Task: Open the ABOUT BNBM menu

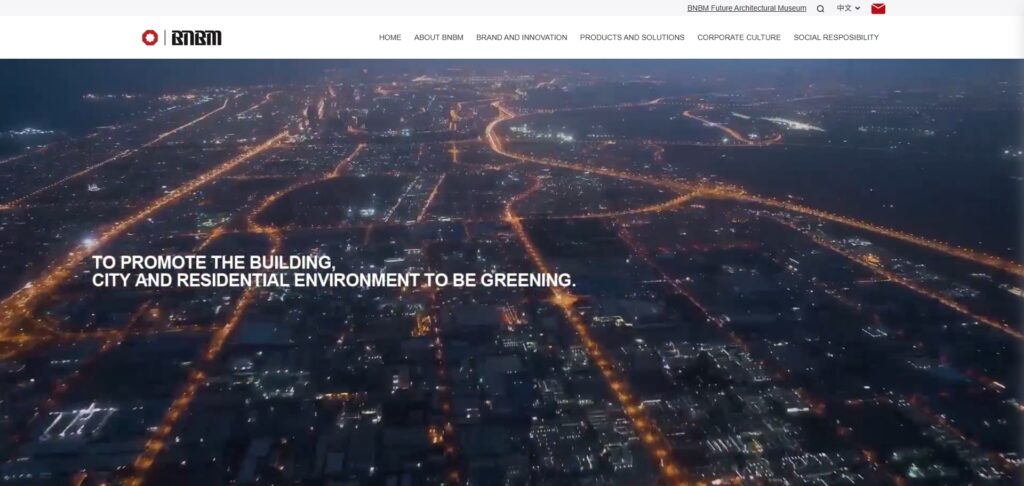Action: 439,38
